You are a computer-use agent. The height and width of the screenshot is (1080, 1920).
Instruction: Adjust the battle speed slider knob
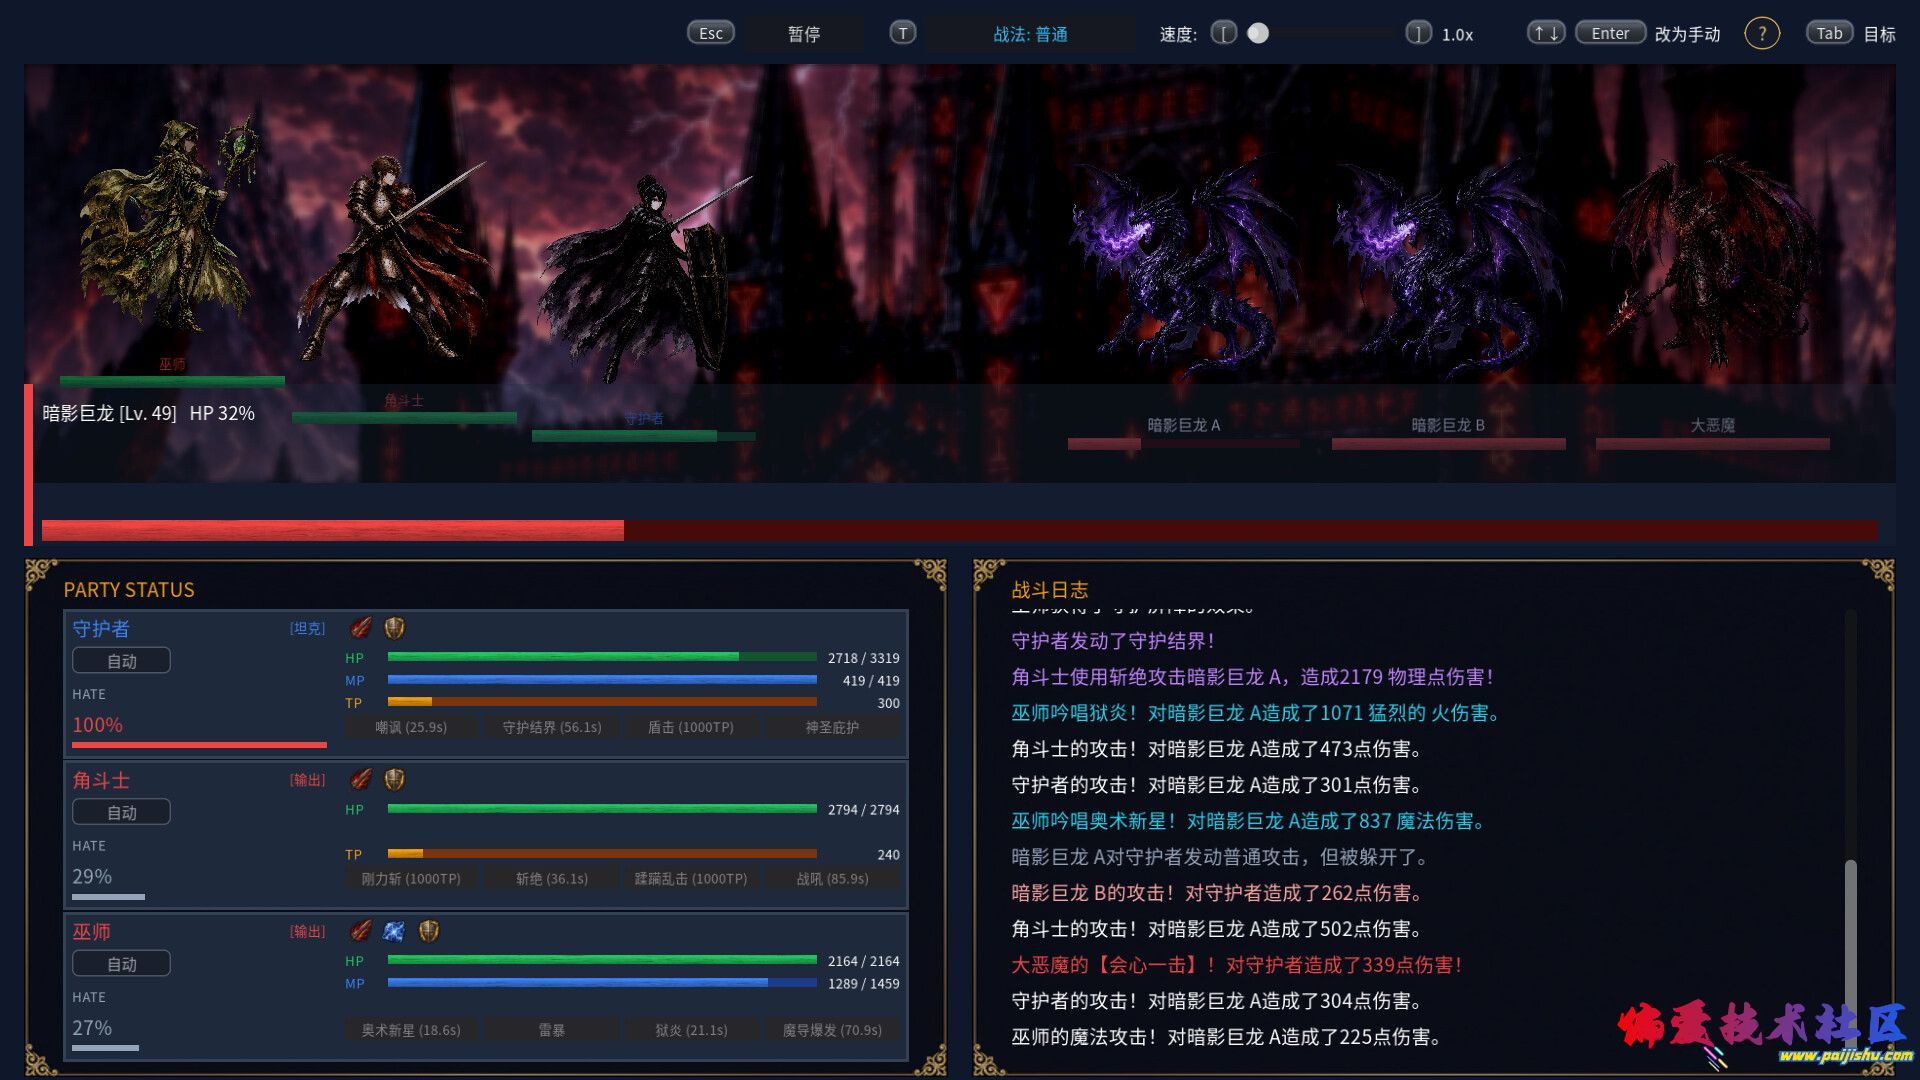tap(1258, 33)
